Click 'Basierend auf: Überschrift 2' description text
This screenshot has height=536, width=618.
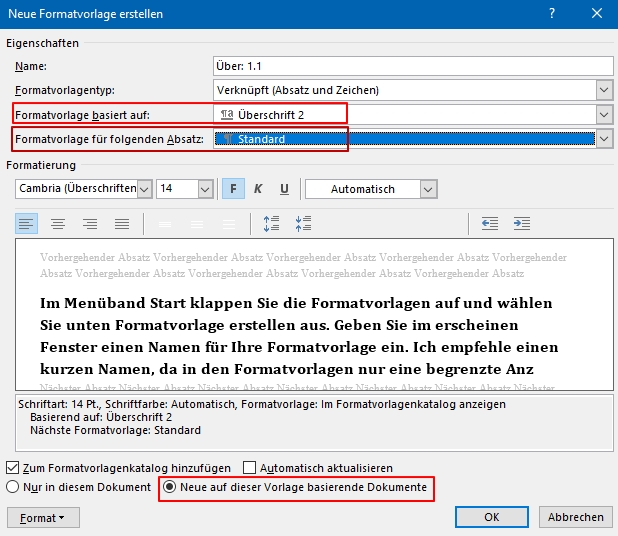101,417
